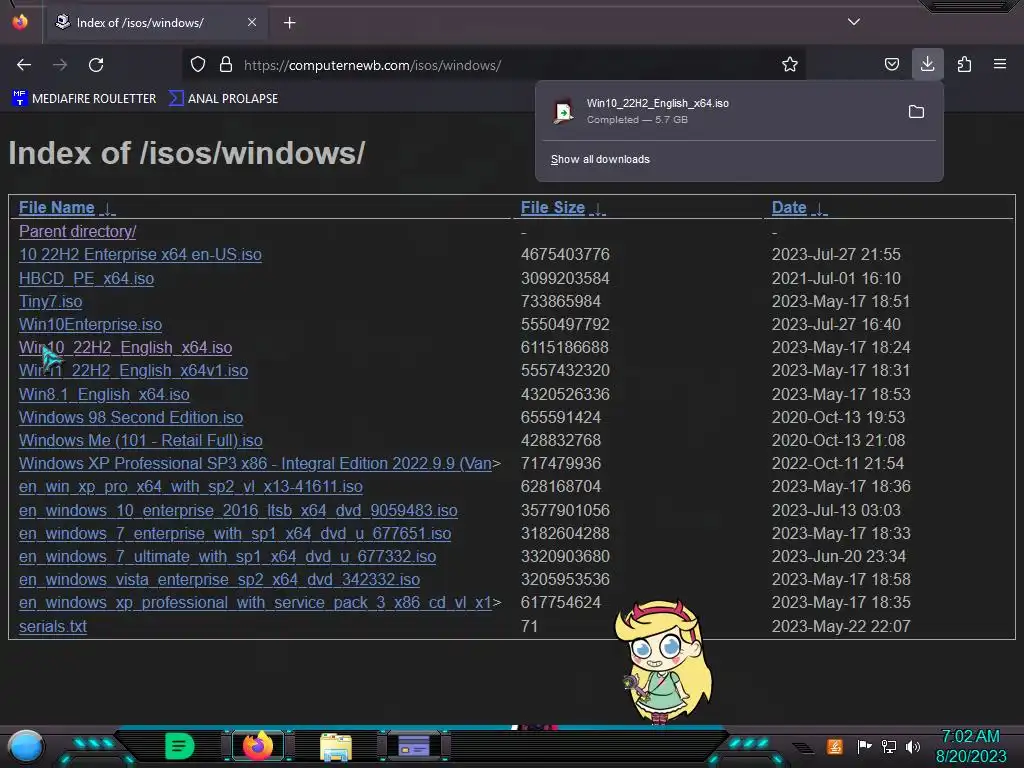Download HBCD_PE_x64.iso
Screen dimensions: 1024x768
click(x=87, y=278)
